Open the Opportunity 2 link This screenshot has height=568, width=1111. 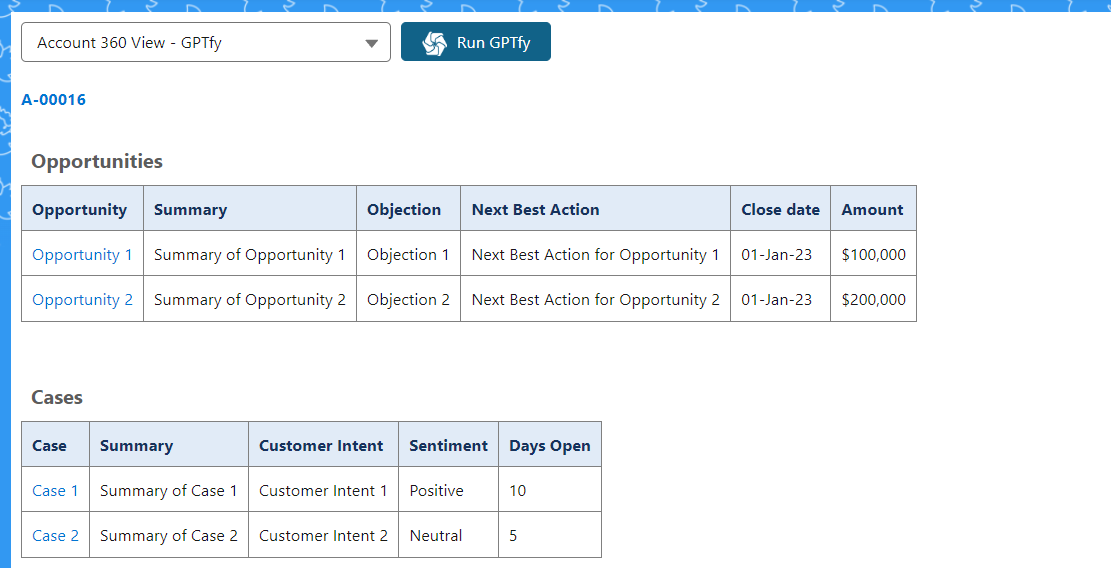pos(82,300)
